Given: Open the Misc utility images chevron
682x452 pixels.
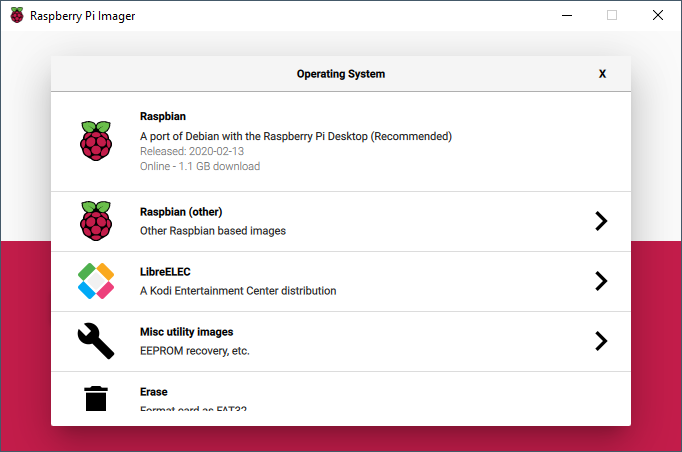Looking at the screenshot, I should 601,341.
